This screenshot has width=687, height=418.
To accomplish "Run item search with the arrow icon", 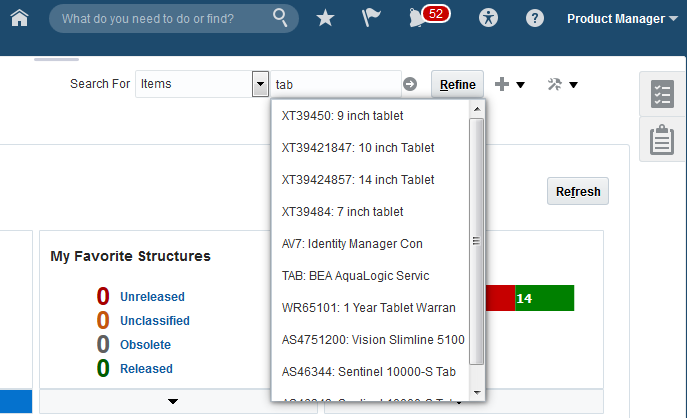I will [x=410, y=84].
